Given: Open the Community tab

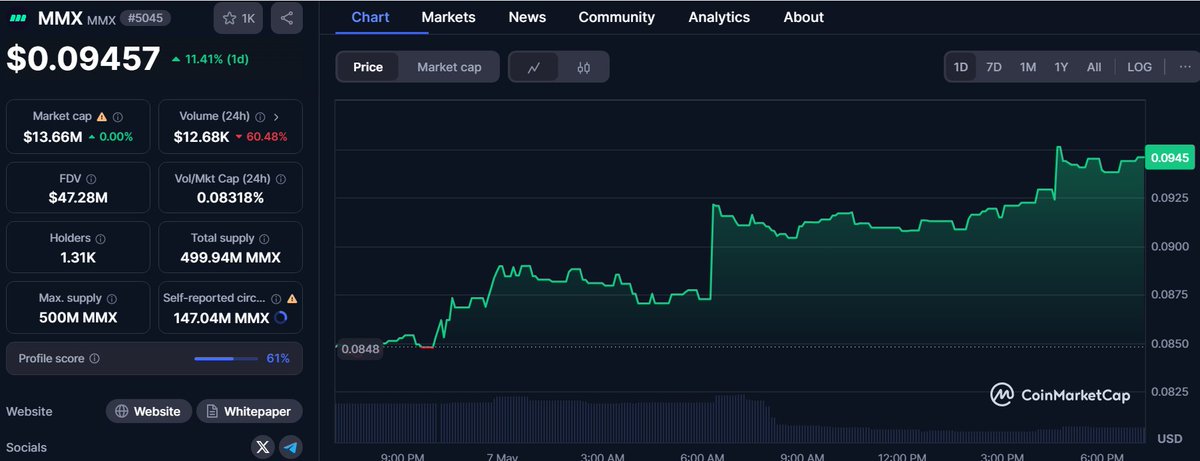Looking at the screenshot, I should click(617, 17).
